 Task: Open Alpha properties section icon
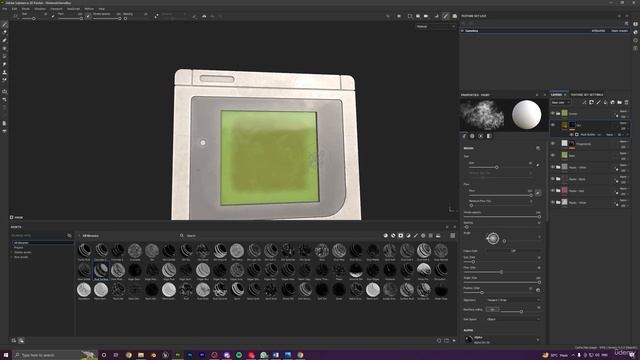[472, 136]
